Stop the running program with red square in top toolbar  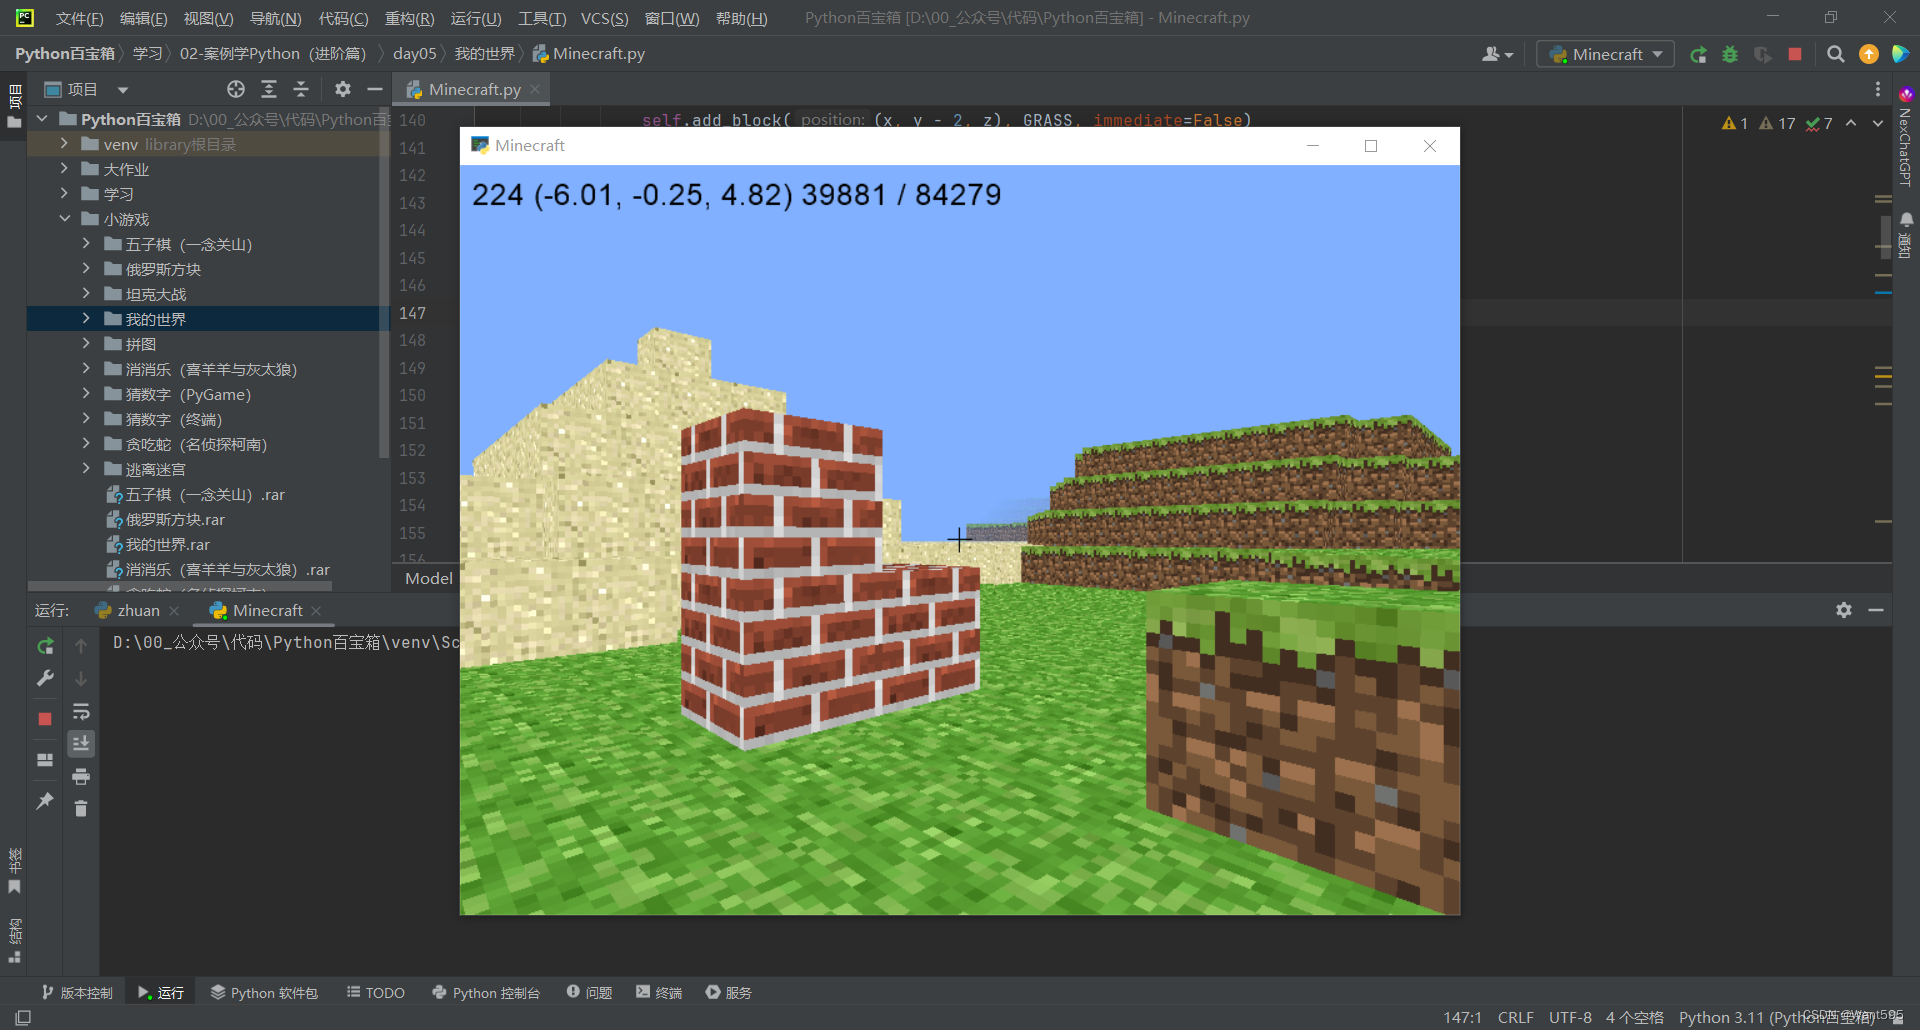click(x=1795, y=54)
